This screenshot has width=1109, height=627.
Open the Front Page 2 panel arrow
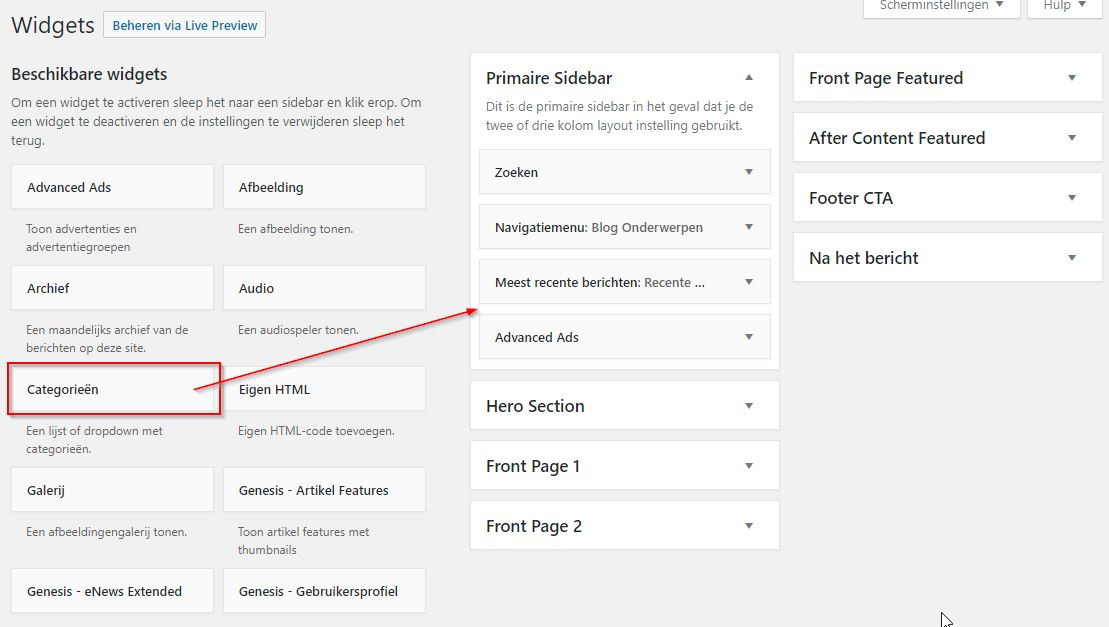tap(748, 526)
